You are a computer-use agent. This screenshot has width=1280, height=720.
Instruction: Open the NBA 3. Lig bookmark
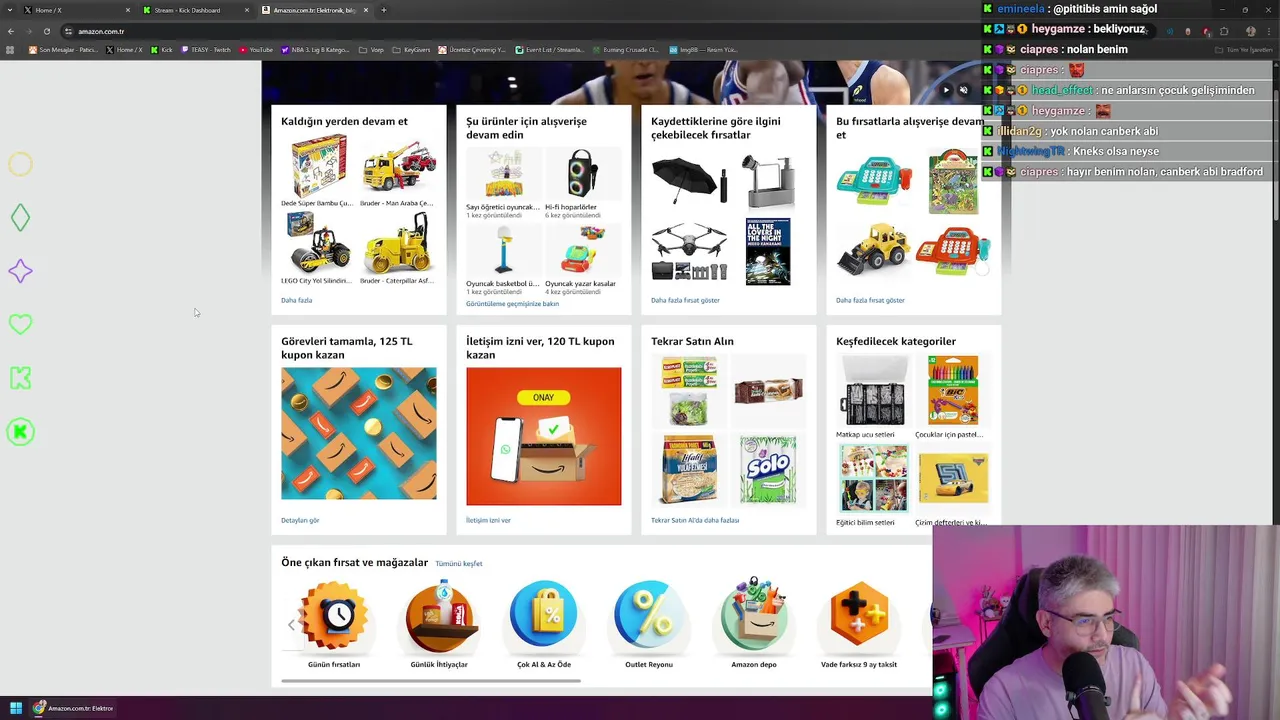tap(316, 50)
